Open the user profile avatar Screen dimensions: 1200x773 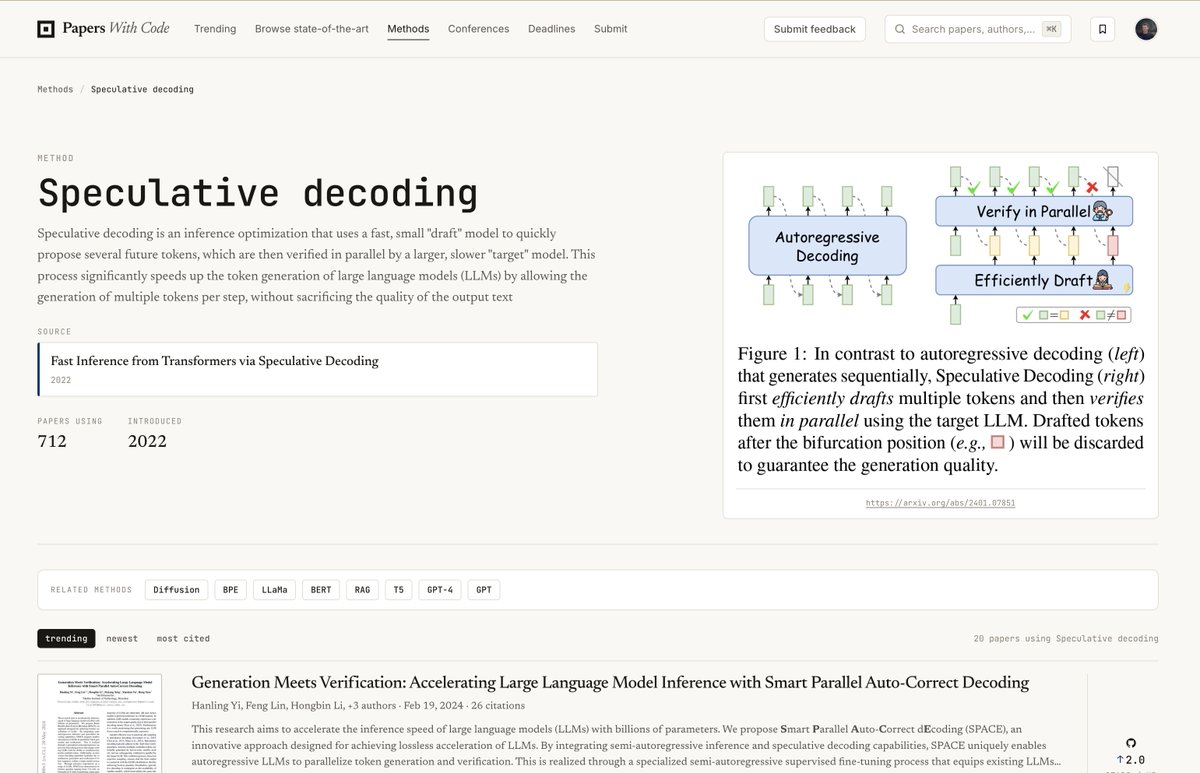pos(1146,29)
